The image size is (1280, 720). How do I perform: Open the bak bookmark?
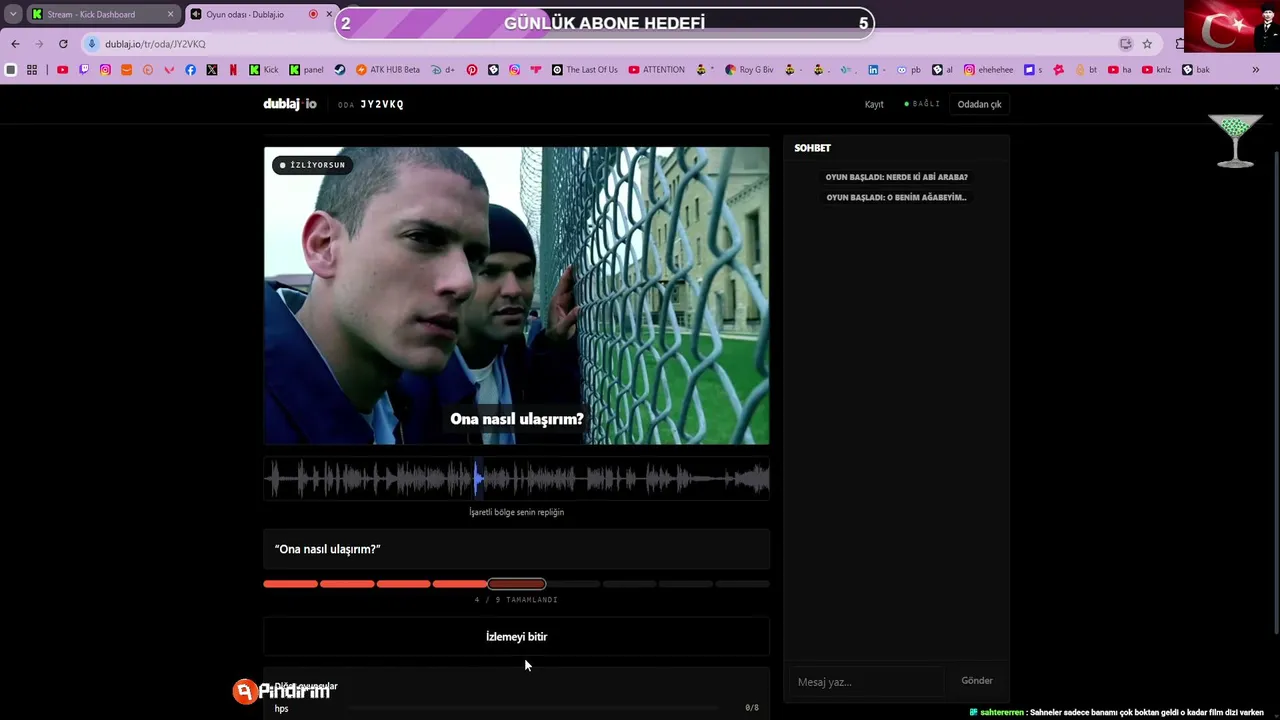point(1196,70)
